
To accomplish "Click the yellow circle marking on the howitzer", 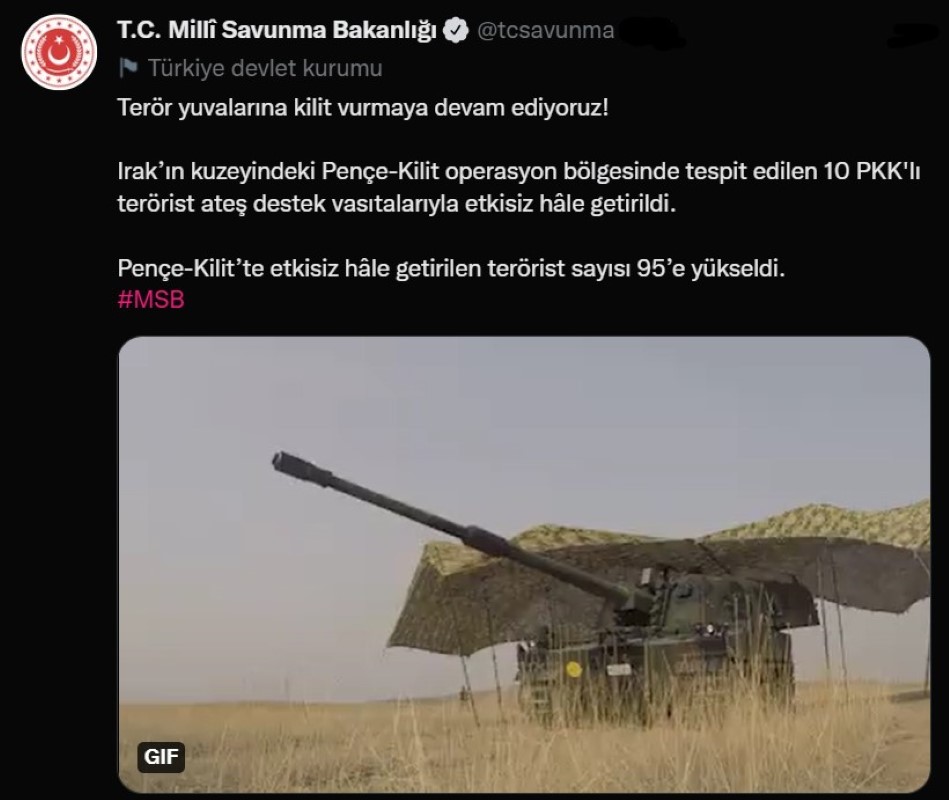I will click(x=573, y=669).
